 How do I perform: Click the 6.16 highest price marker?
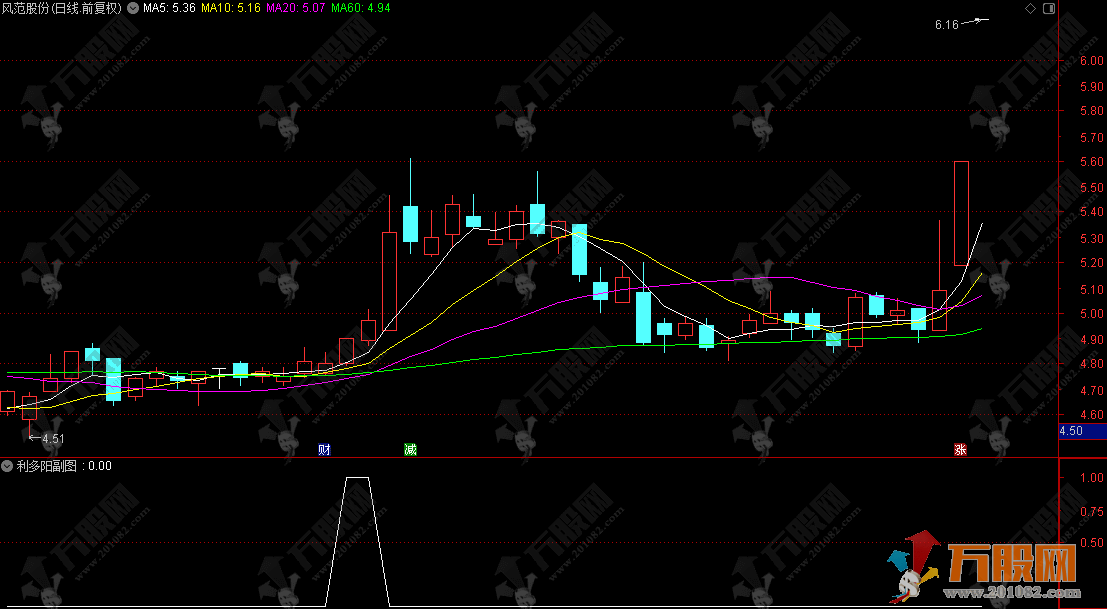point(946,24)
